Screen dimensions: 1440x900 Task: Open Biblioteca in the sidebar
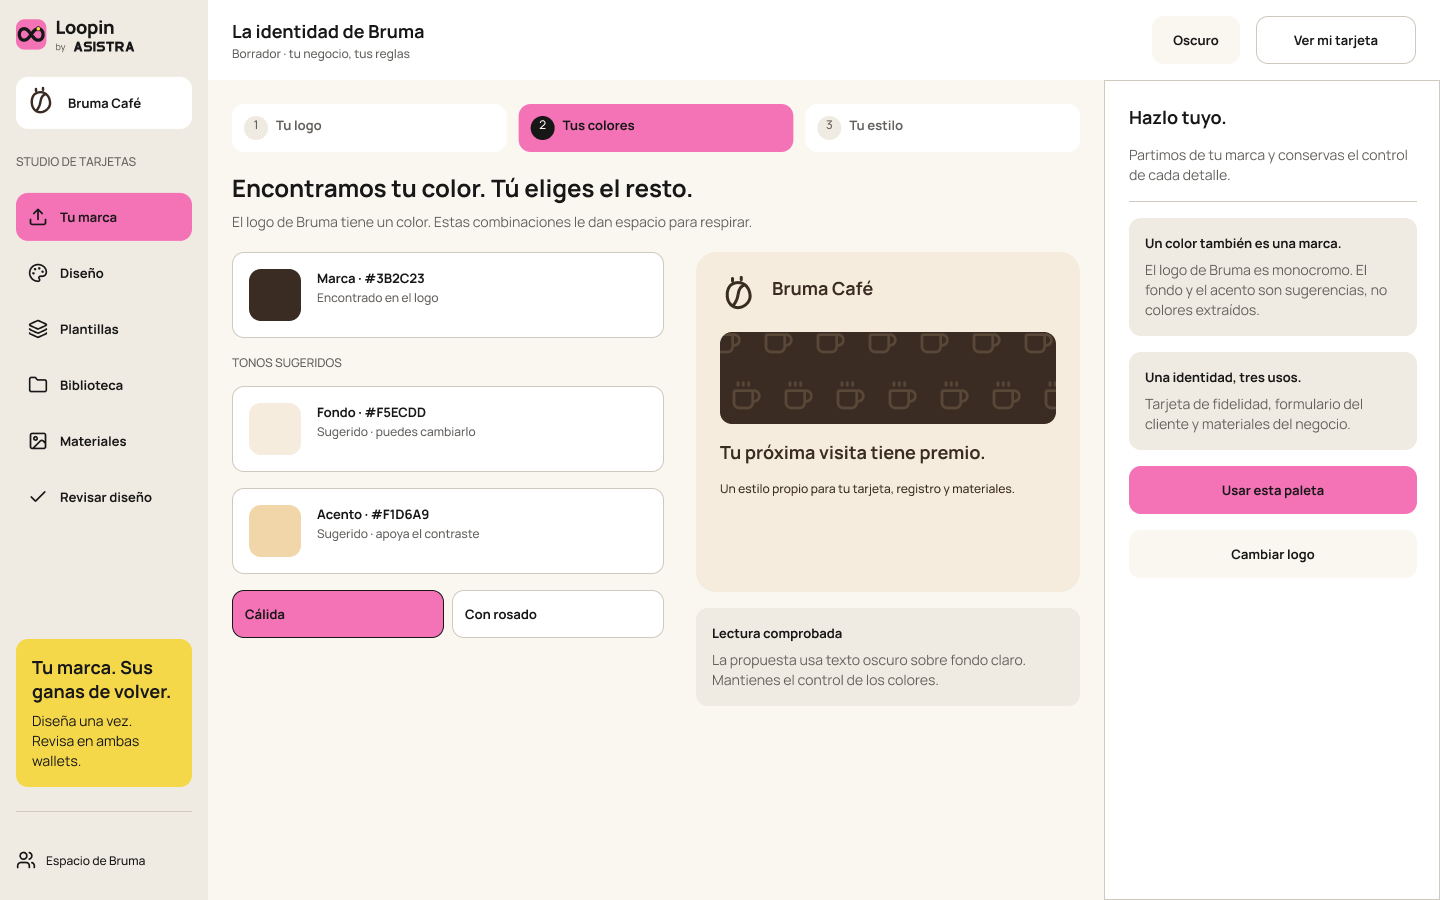coord(104,385)
